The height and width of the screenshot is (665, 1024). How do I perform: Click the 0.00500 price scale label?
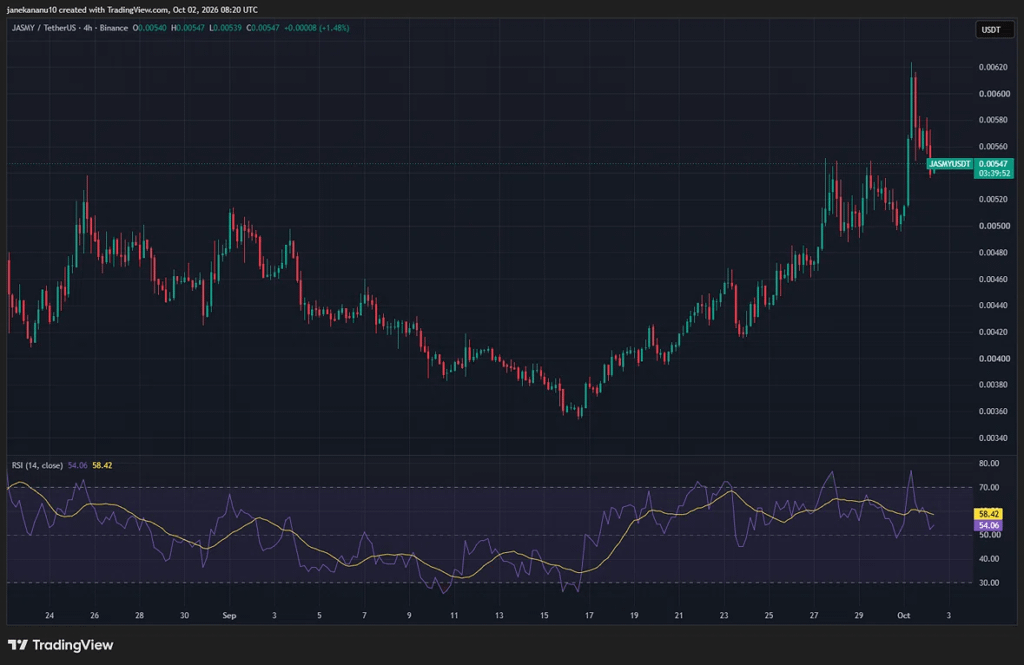click(994, 226)
